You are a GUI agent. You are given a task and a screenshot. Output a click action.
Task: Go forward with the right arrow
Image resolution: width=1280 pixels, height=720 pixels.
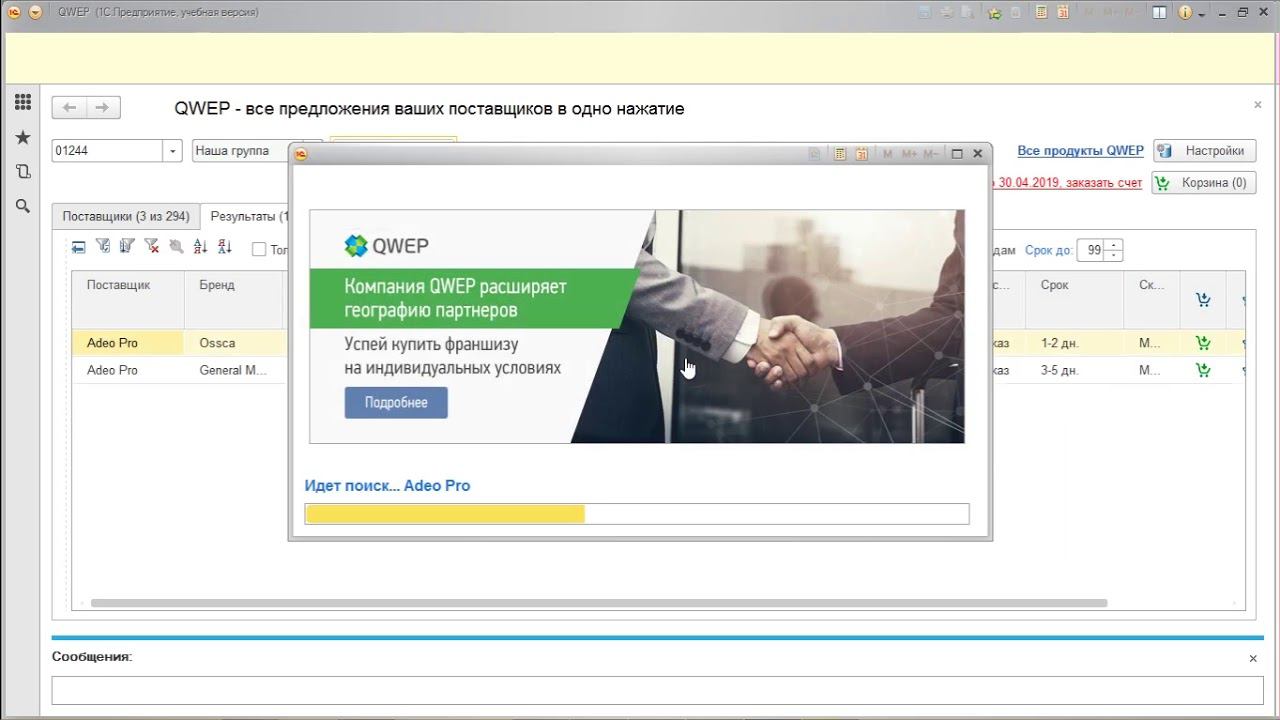tap(103, 108)
